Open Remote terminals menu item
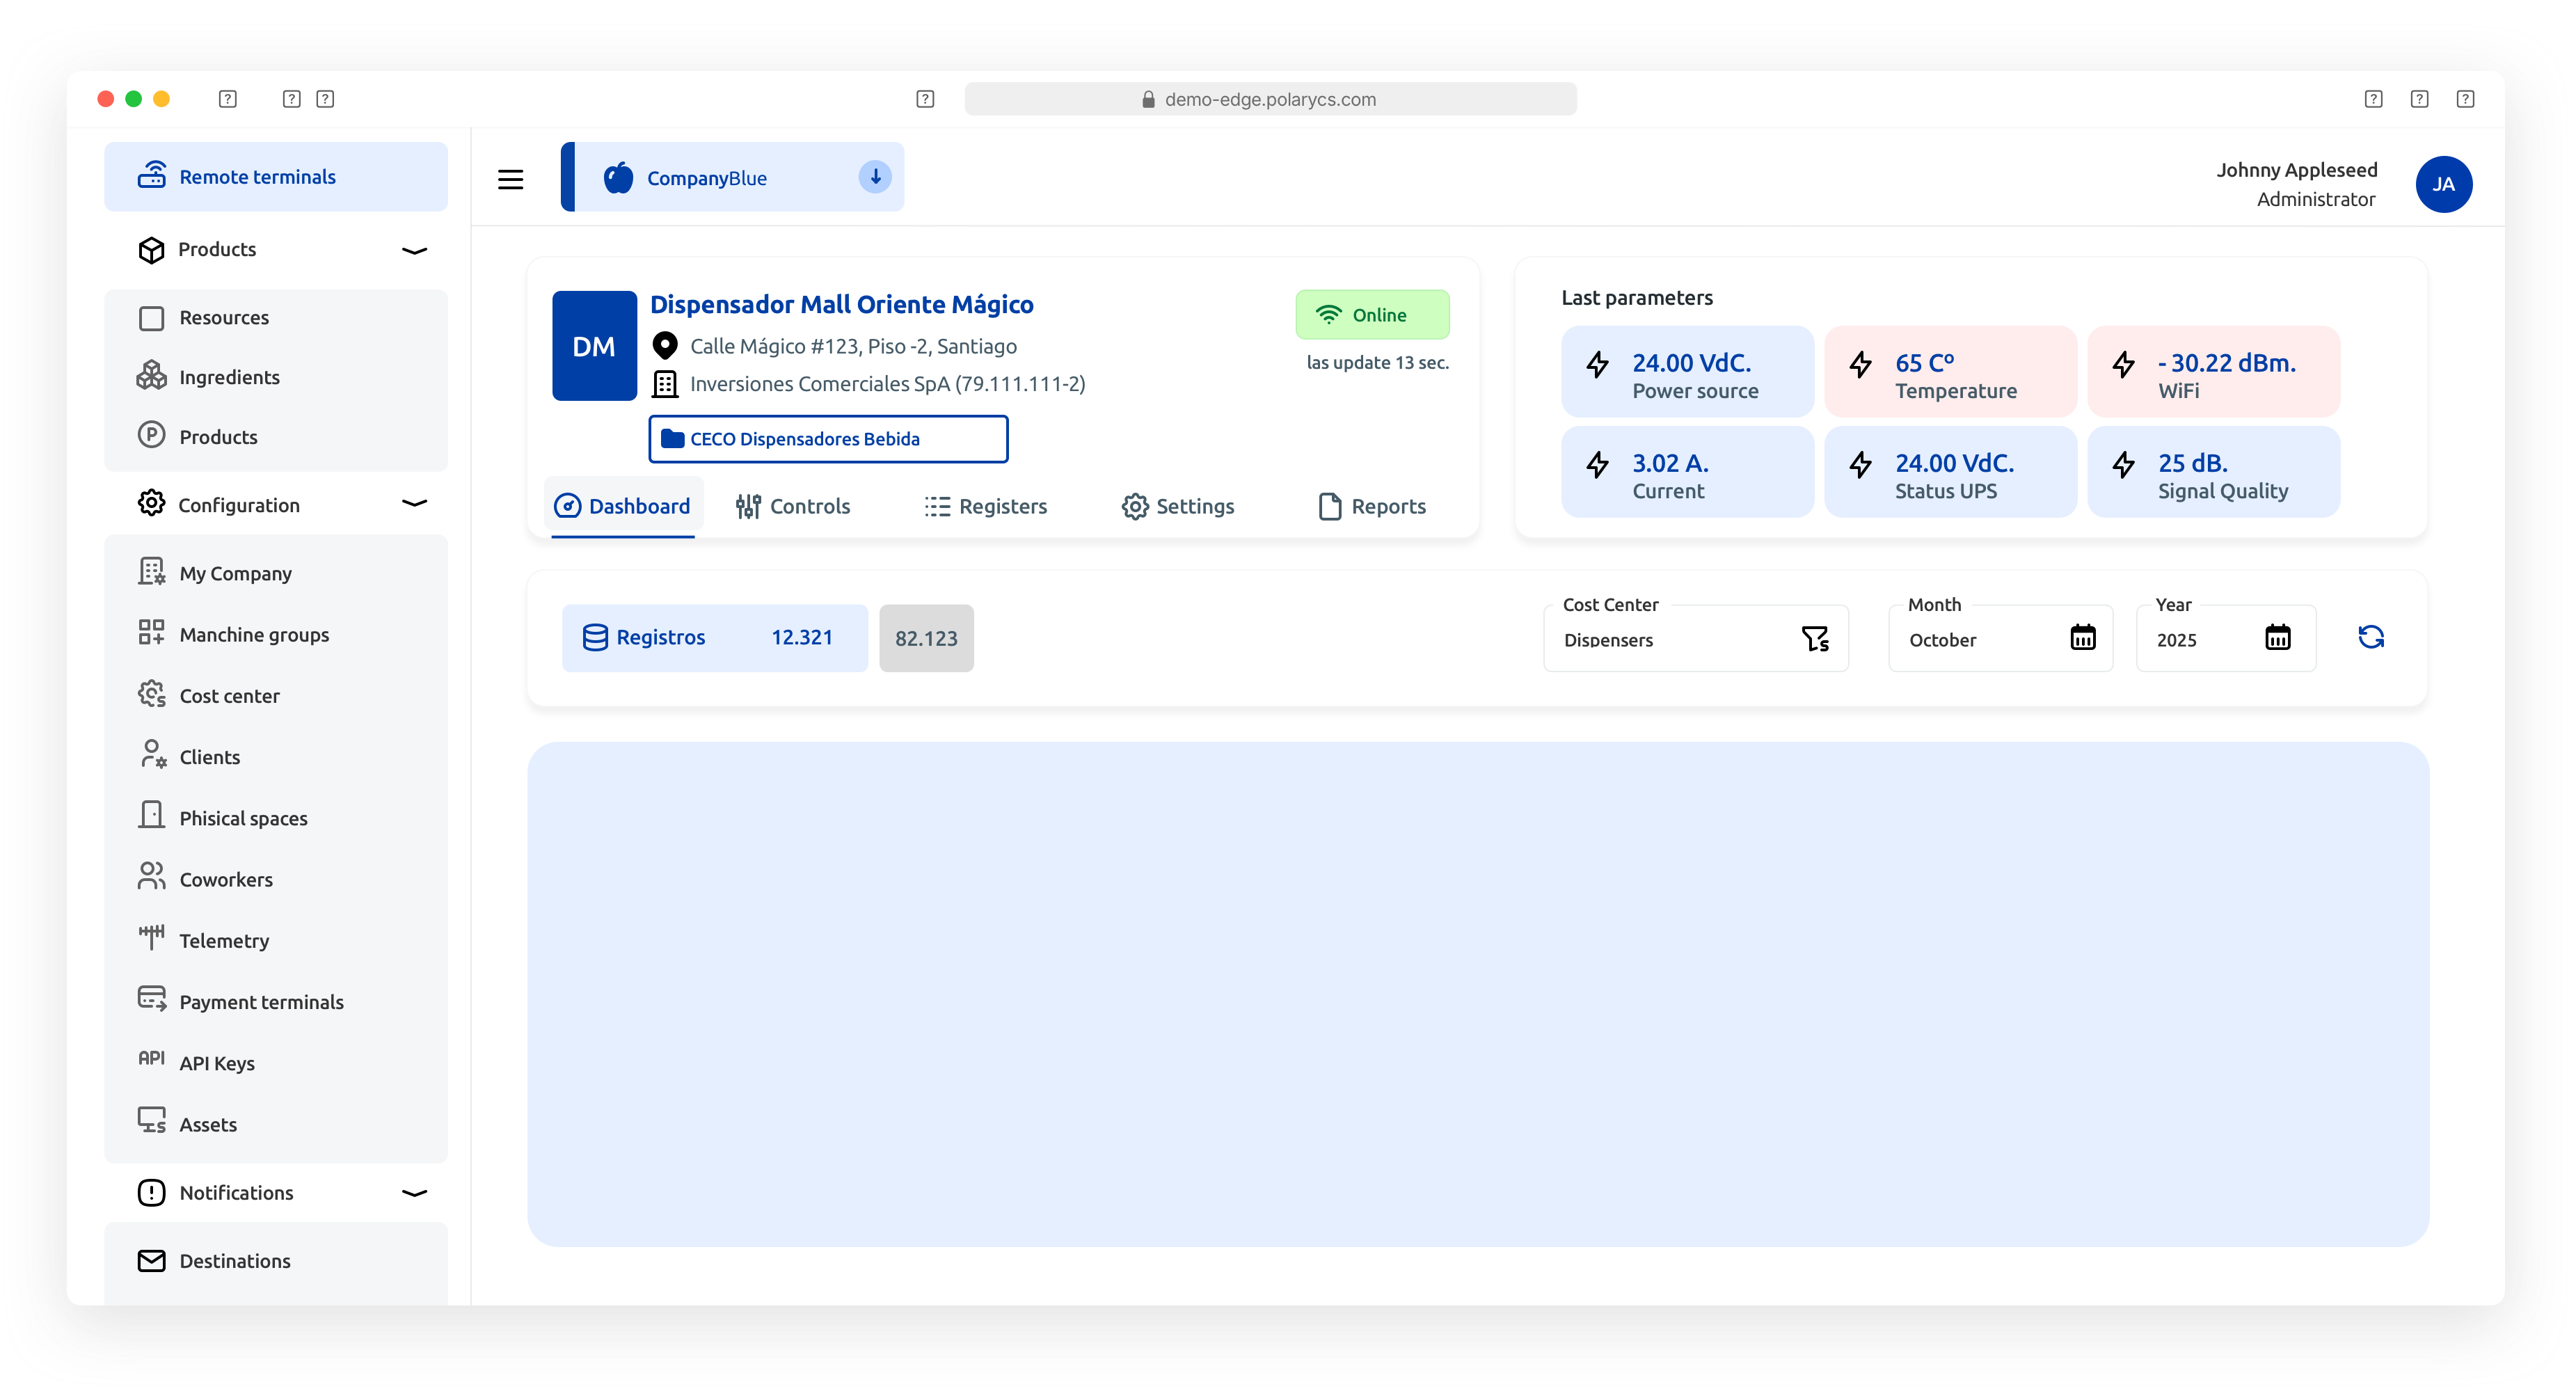 click(x=276, y=177)
